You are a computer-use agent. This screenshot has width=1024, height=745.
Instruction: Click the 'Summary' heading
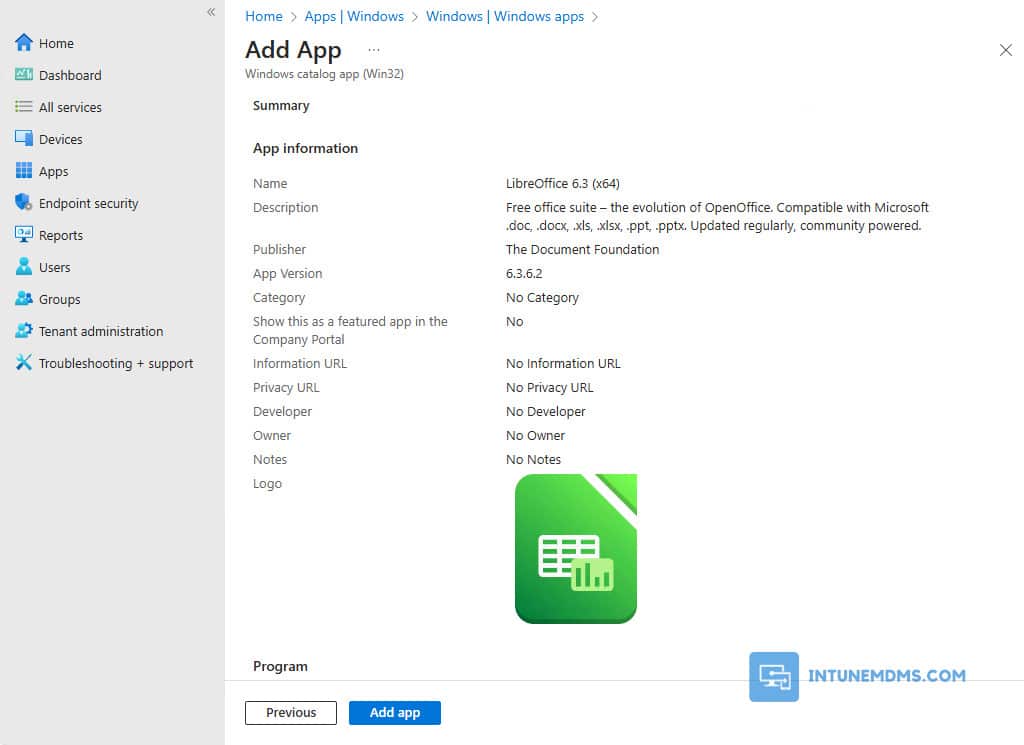pyautogui.click(x=281, y=106)
